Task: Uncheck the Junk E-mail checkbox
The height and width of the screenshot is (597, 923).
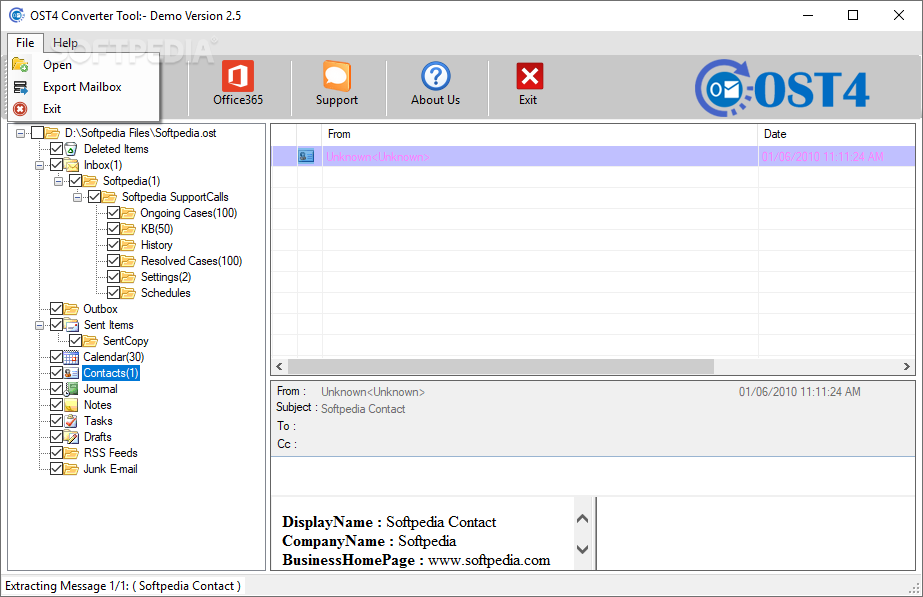Action: [x=57, y=469]
